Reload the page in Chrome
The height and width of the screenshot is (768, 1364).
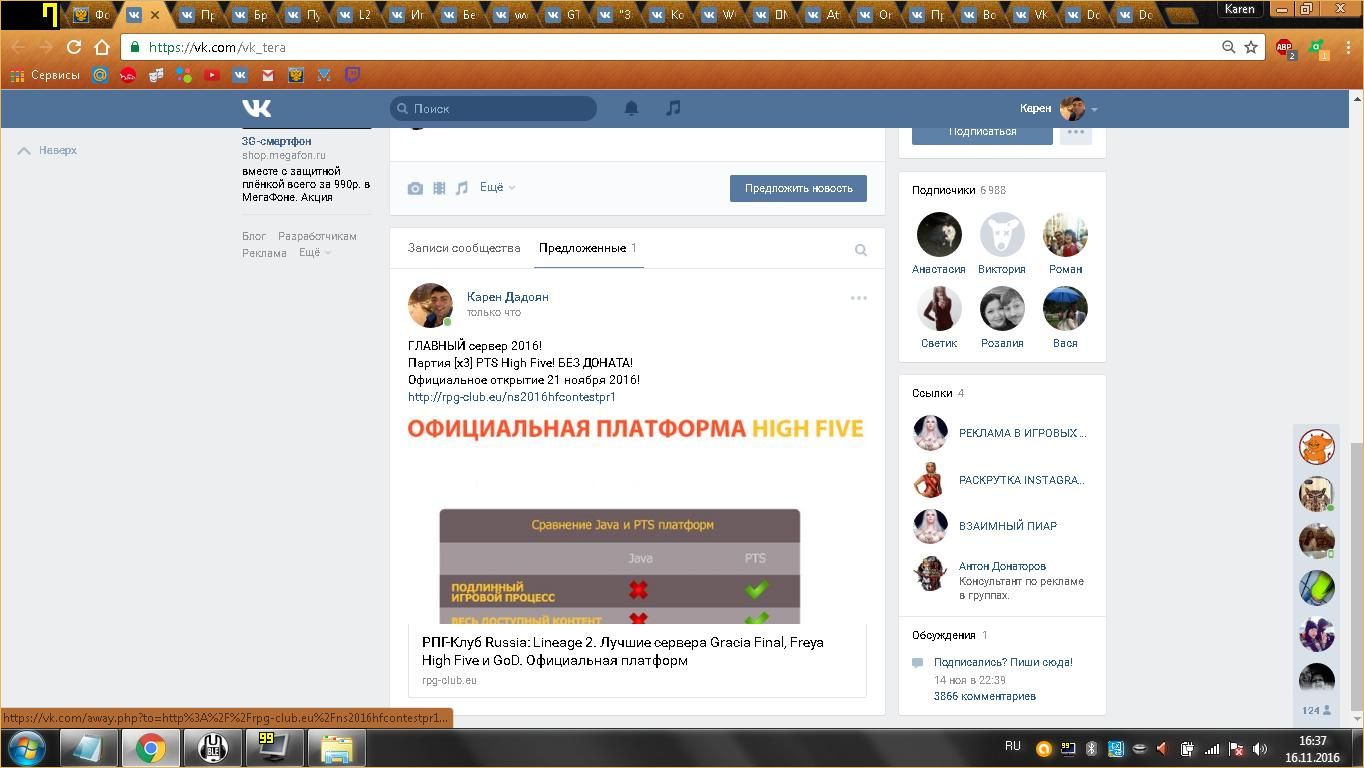click(73, 47)
